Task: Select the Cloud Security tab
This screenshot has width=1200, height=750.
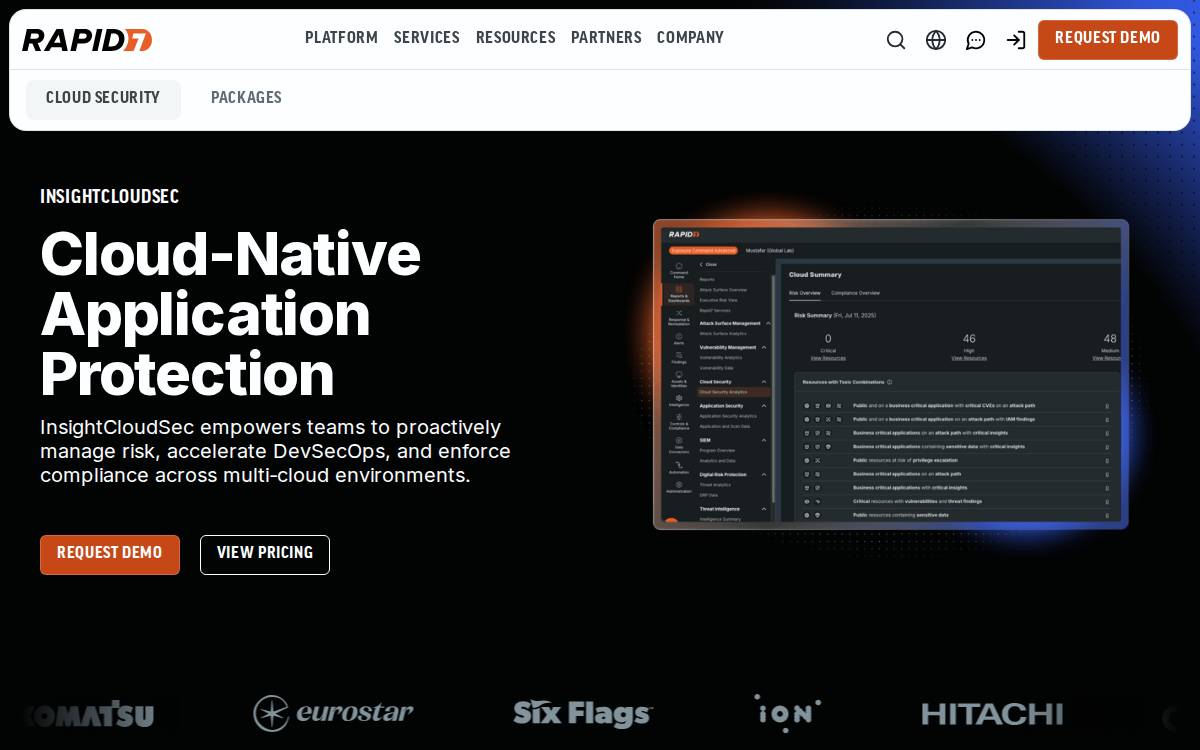Action: [x=103, y=99]
